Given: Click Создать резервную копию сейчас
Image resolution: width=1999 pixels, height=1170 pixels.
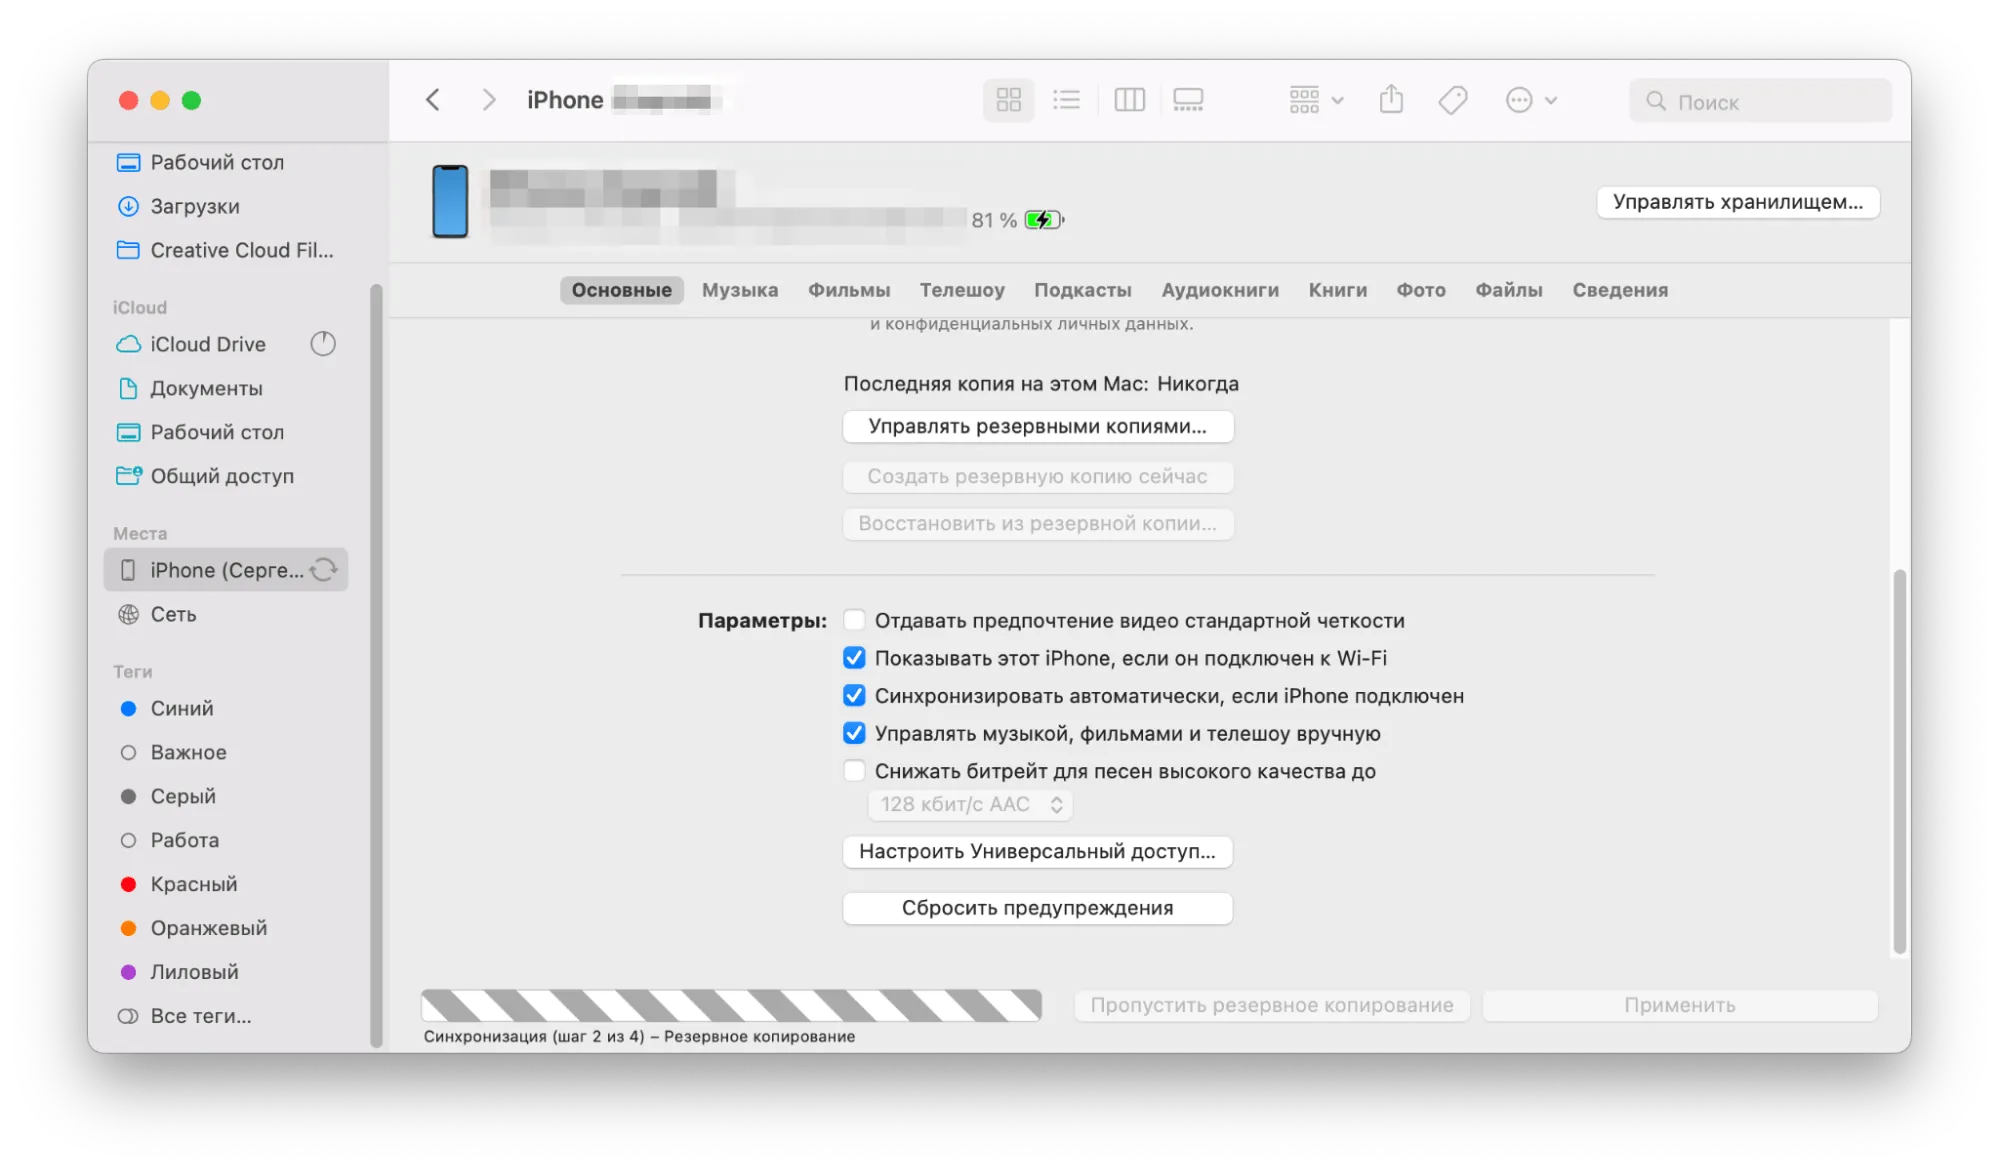Looking at the screenshot, I should [1038, 477].
